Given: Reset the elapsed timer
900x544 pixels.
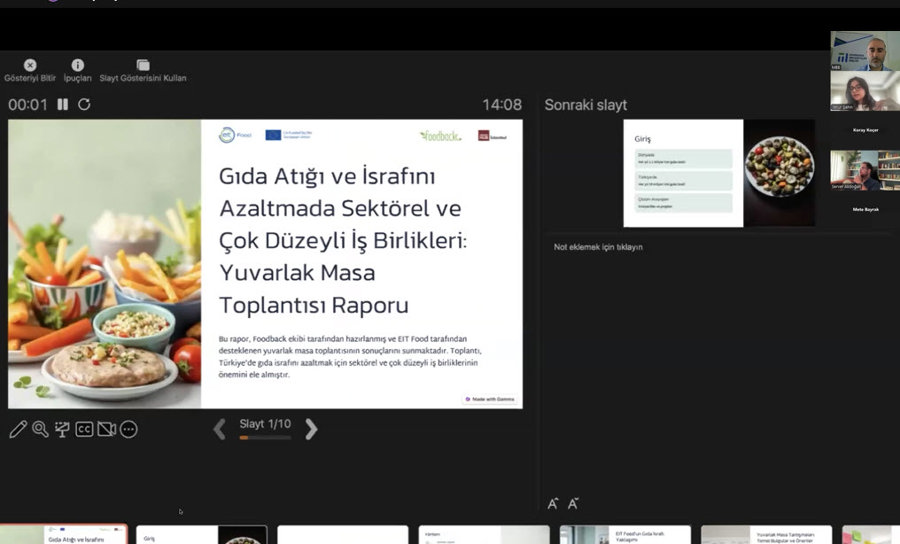Looking at the screenshot, I should tap(84, 104).
